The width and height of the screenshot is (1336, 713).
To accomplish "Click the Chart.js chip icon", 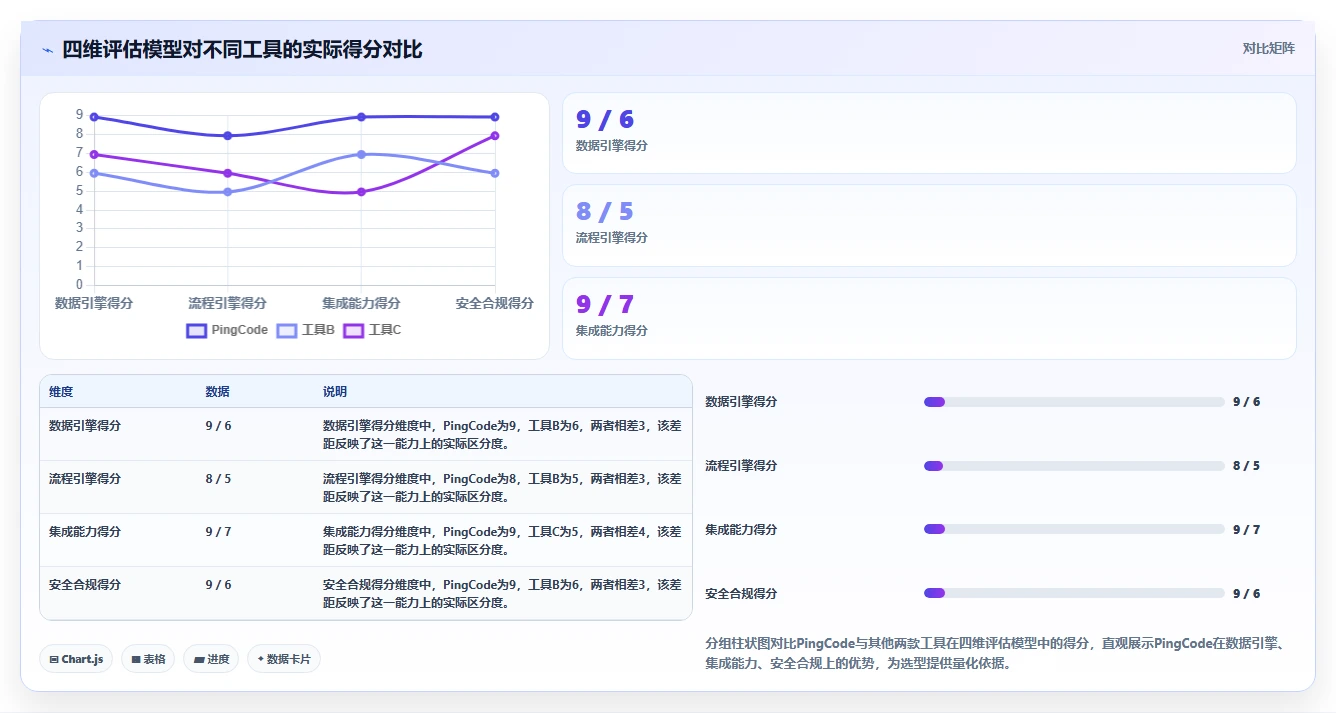I will (54, 660).
